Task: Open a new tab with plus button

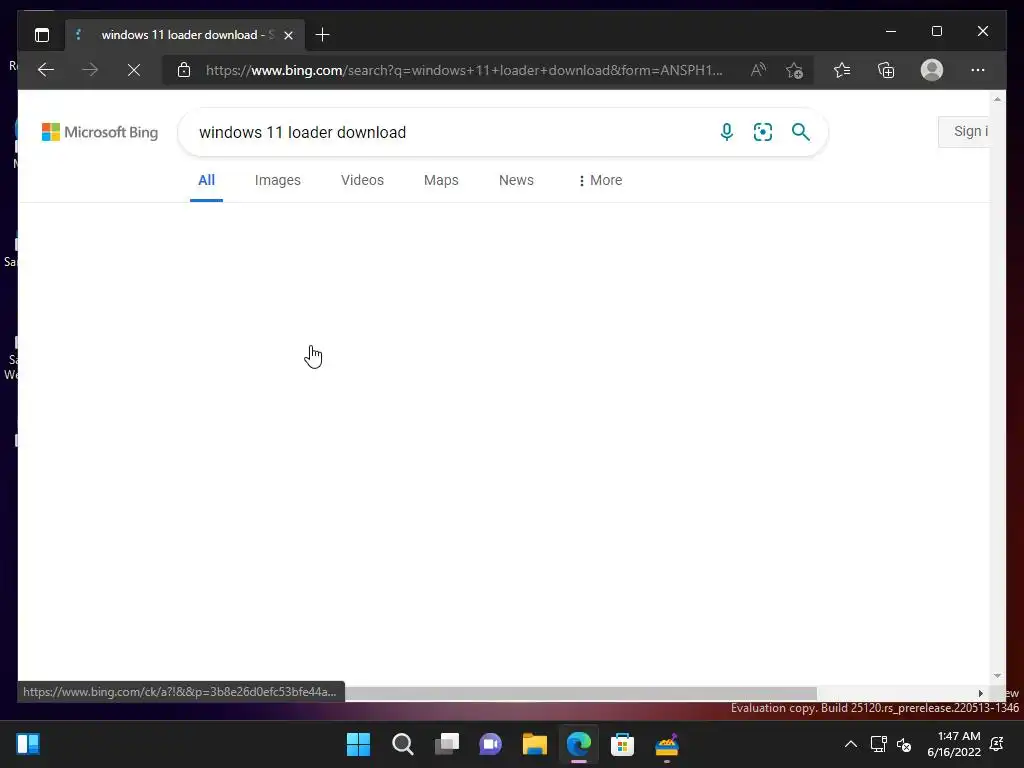Action: point(322,35)
